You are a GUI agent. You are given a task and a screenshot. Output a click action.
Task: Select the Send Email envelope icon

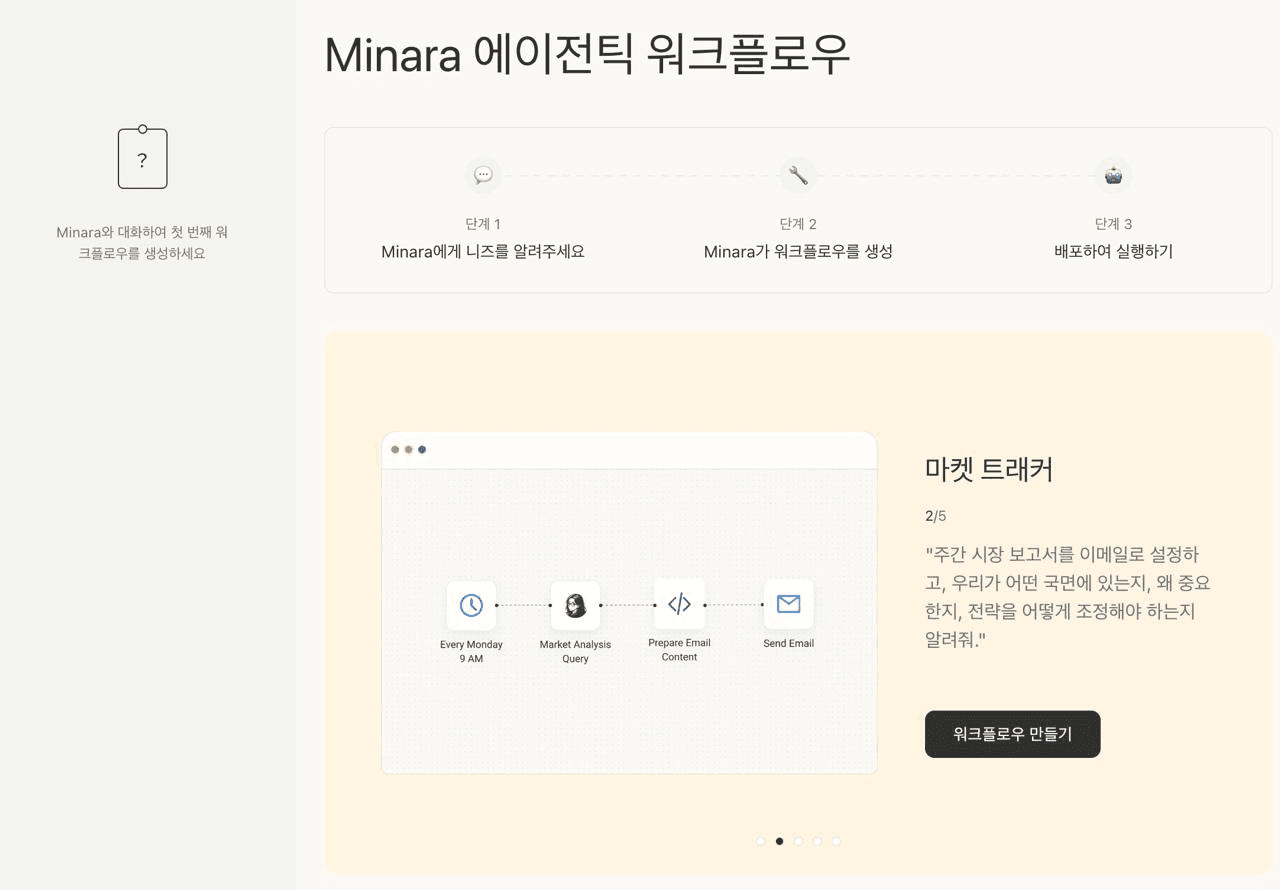[788, 604]
